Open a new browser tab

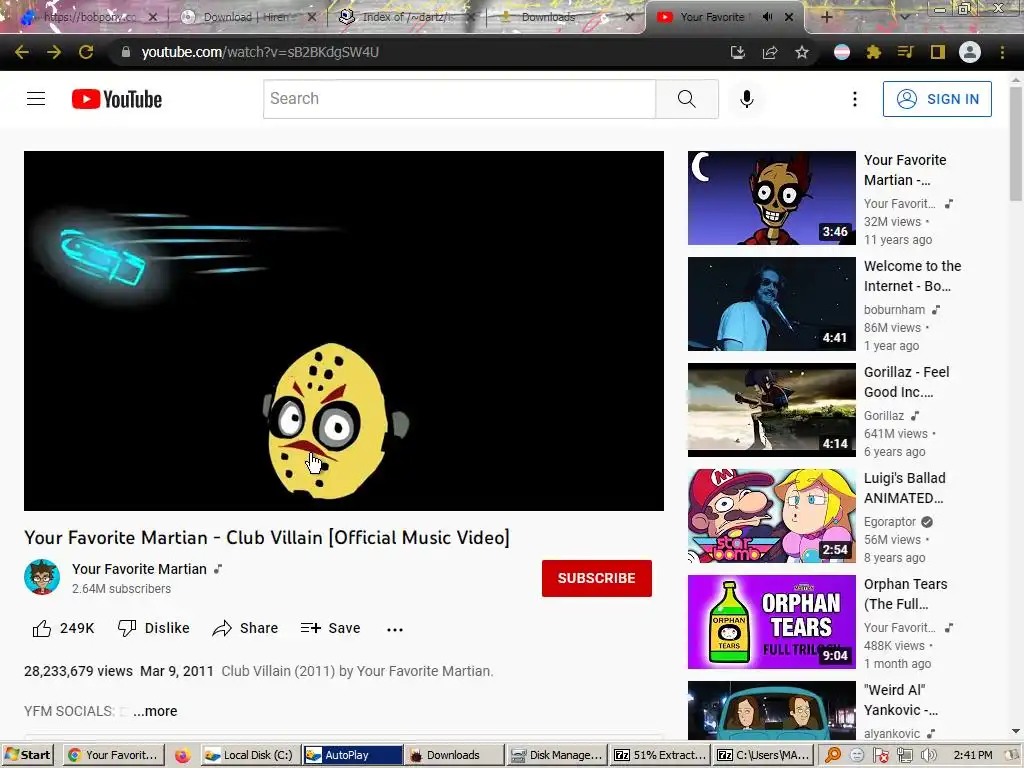(x=826, y=17)
